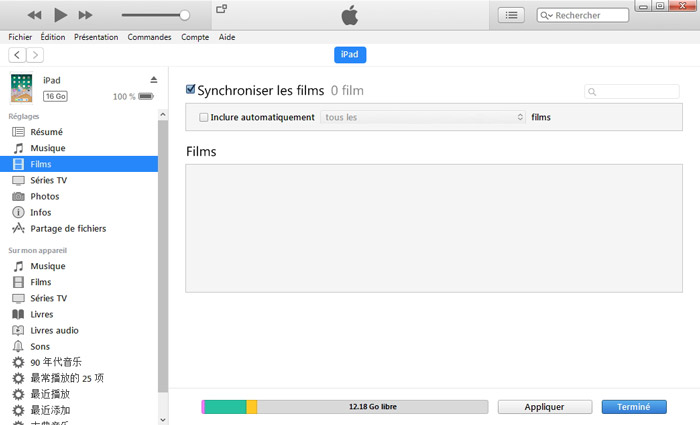Open Musique under Réglages
Screen dimensions: 700x425
click(x=79, y=148)
